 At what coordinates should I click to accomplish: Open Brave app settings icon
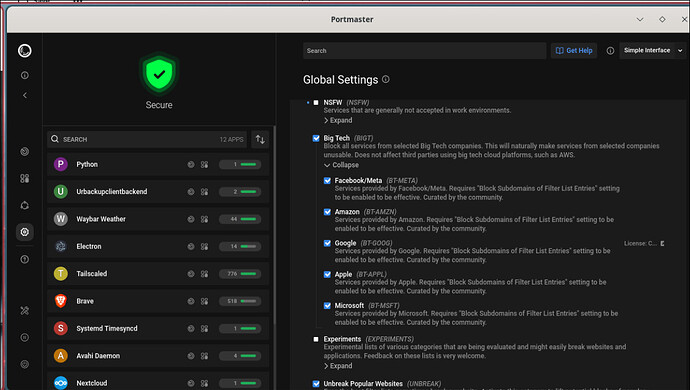pos(205,301)
